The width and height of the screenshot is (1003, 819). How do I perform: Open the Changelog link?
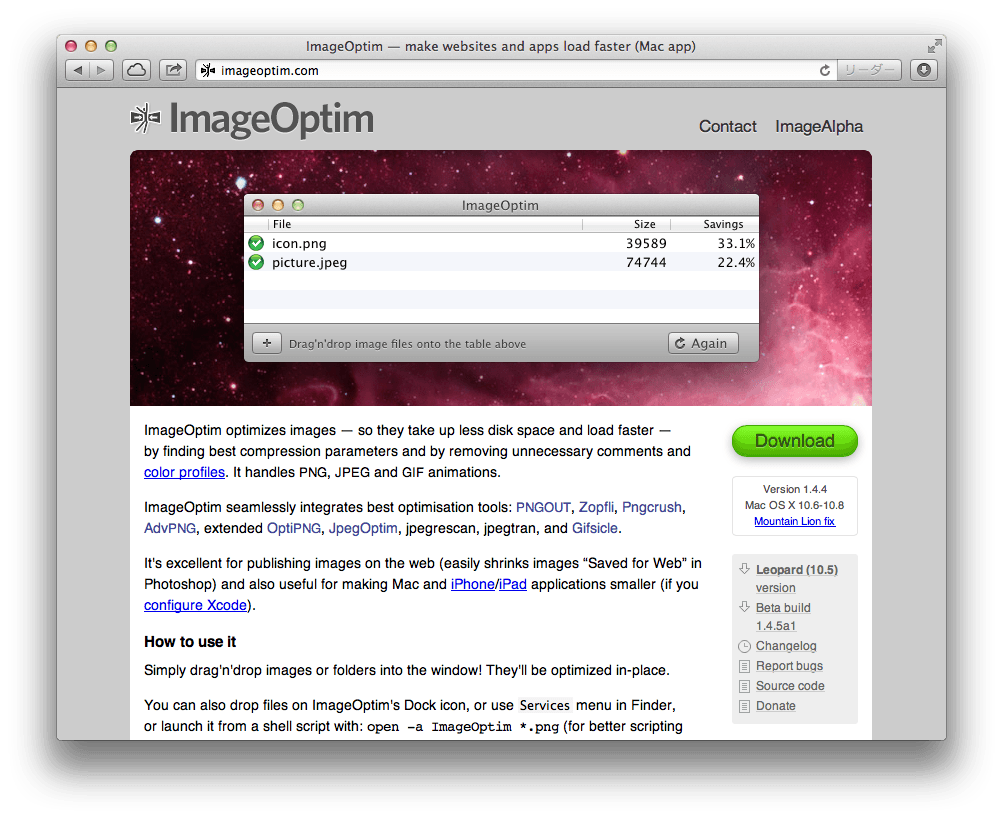786,646
